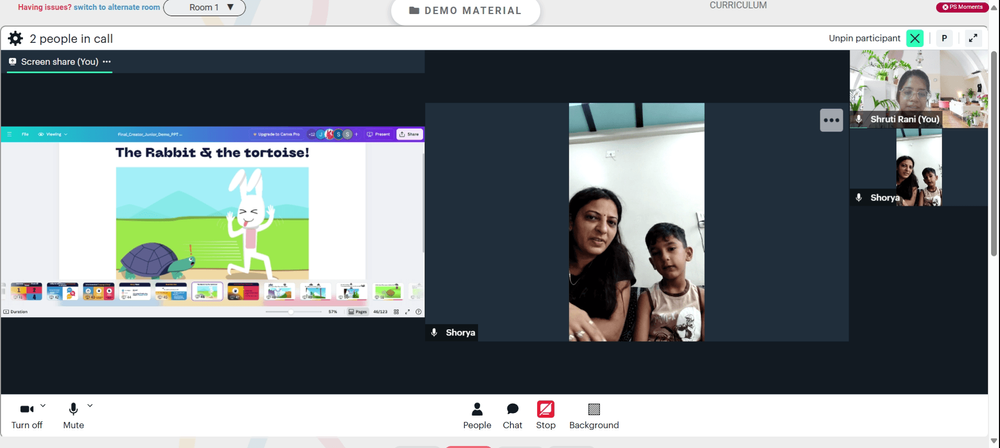Select the Screen share (You) tab
The width and height of the screenshot is (1000, 448).
[59, 62]
